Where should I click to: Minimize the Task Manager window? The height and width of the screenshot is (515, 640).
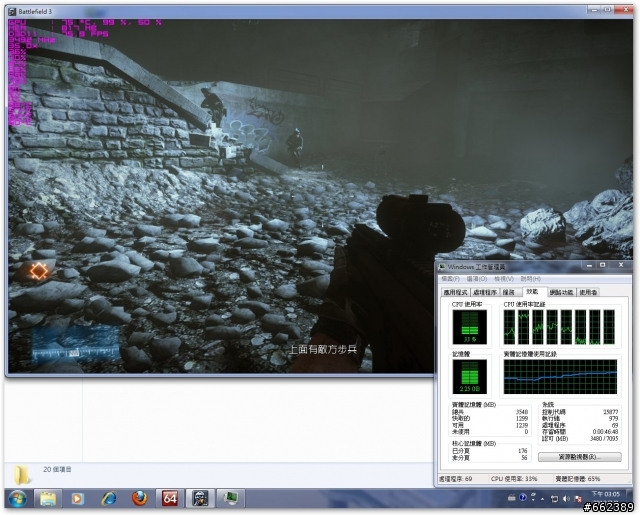click(589, 265)
